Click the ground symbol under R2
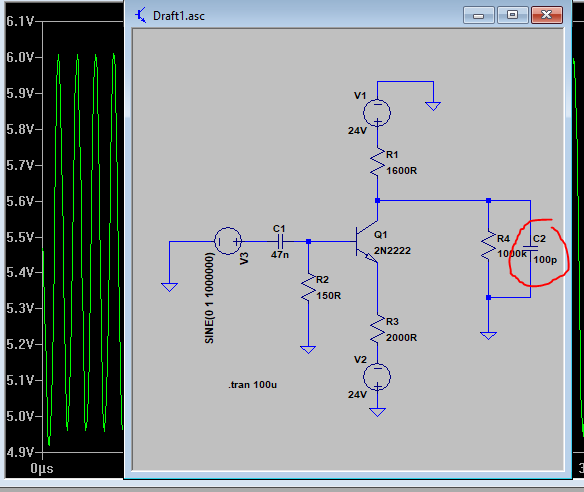Screen dimensions: 584x492 point(308,349)
